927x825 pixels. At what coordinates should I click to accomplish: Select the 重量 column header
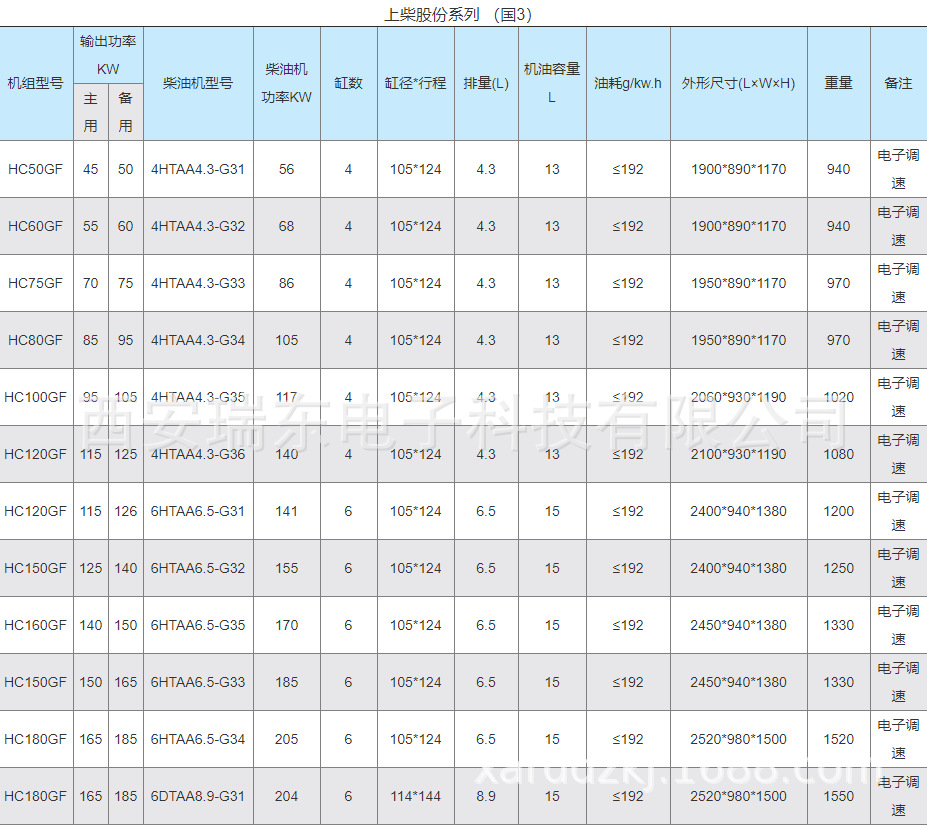839,83
